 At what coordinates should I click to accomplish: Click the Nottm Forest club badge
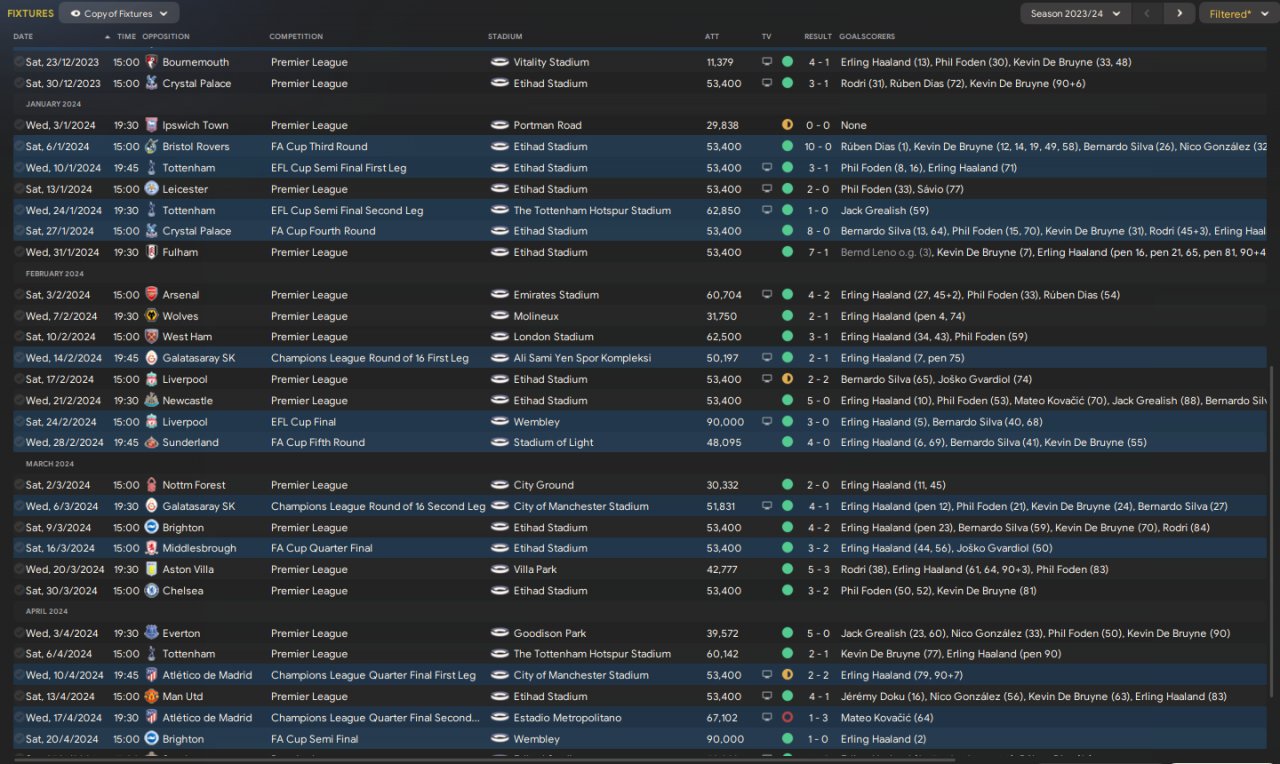(x=151, y=485)
